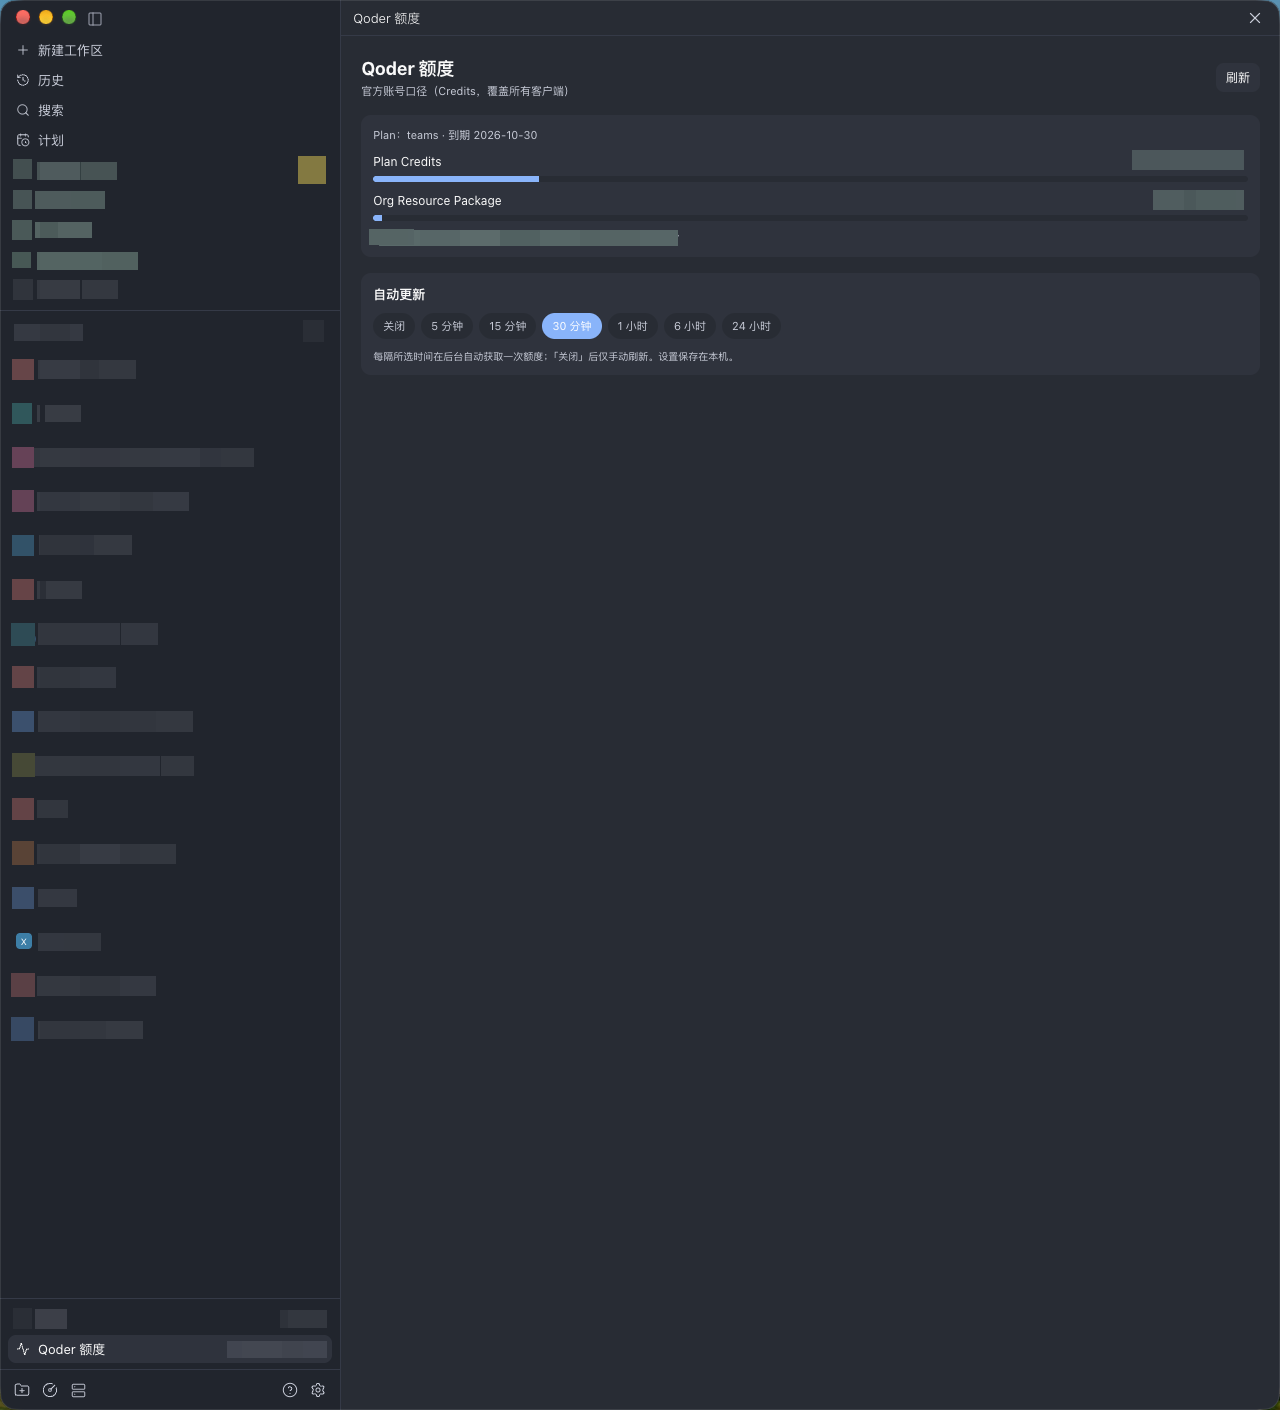Choose the 24 小时 interval
Viewport: 1280px width, 1410px height.
coord(751,326)
